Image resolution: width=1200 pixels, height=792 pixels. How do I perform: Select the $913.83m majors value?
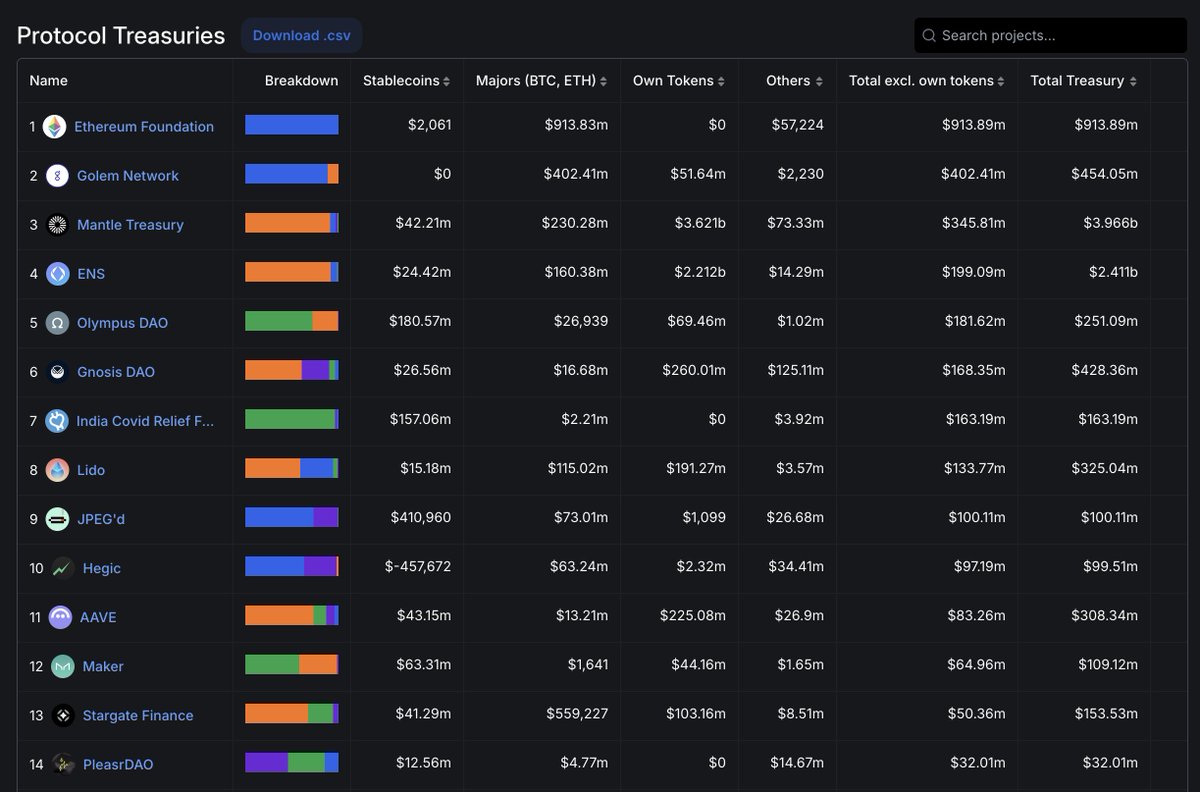point(576,125)
